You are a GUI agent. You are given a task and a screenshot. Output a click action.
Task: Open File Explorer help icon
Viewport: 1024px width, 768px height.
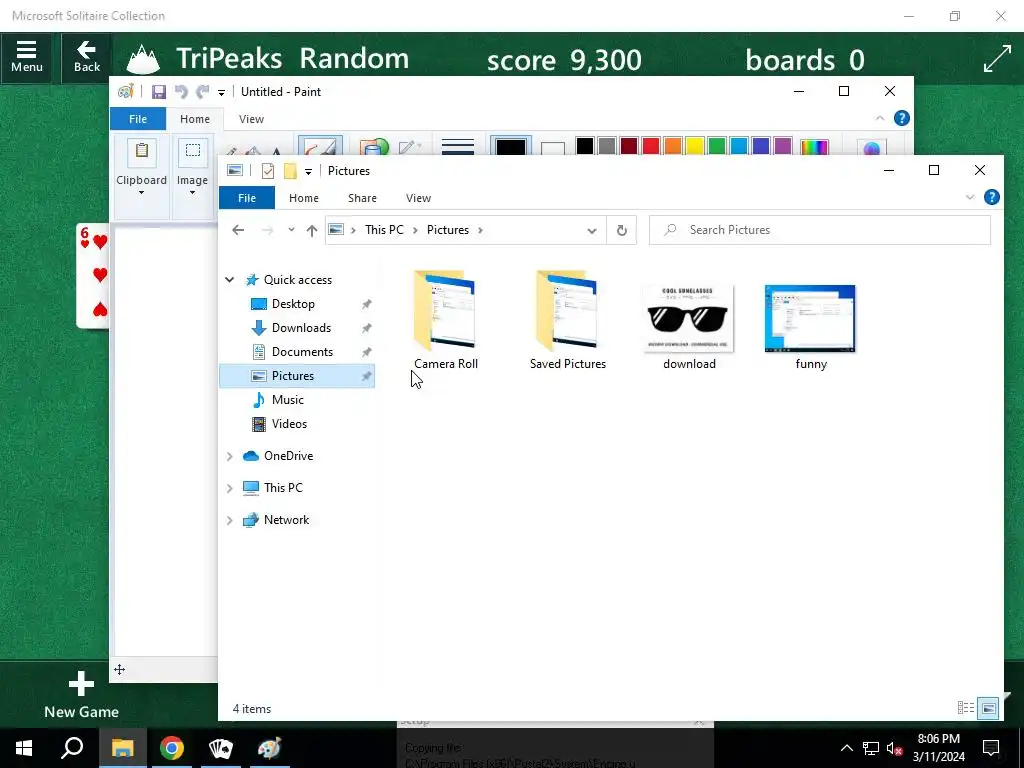point(992,197)
